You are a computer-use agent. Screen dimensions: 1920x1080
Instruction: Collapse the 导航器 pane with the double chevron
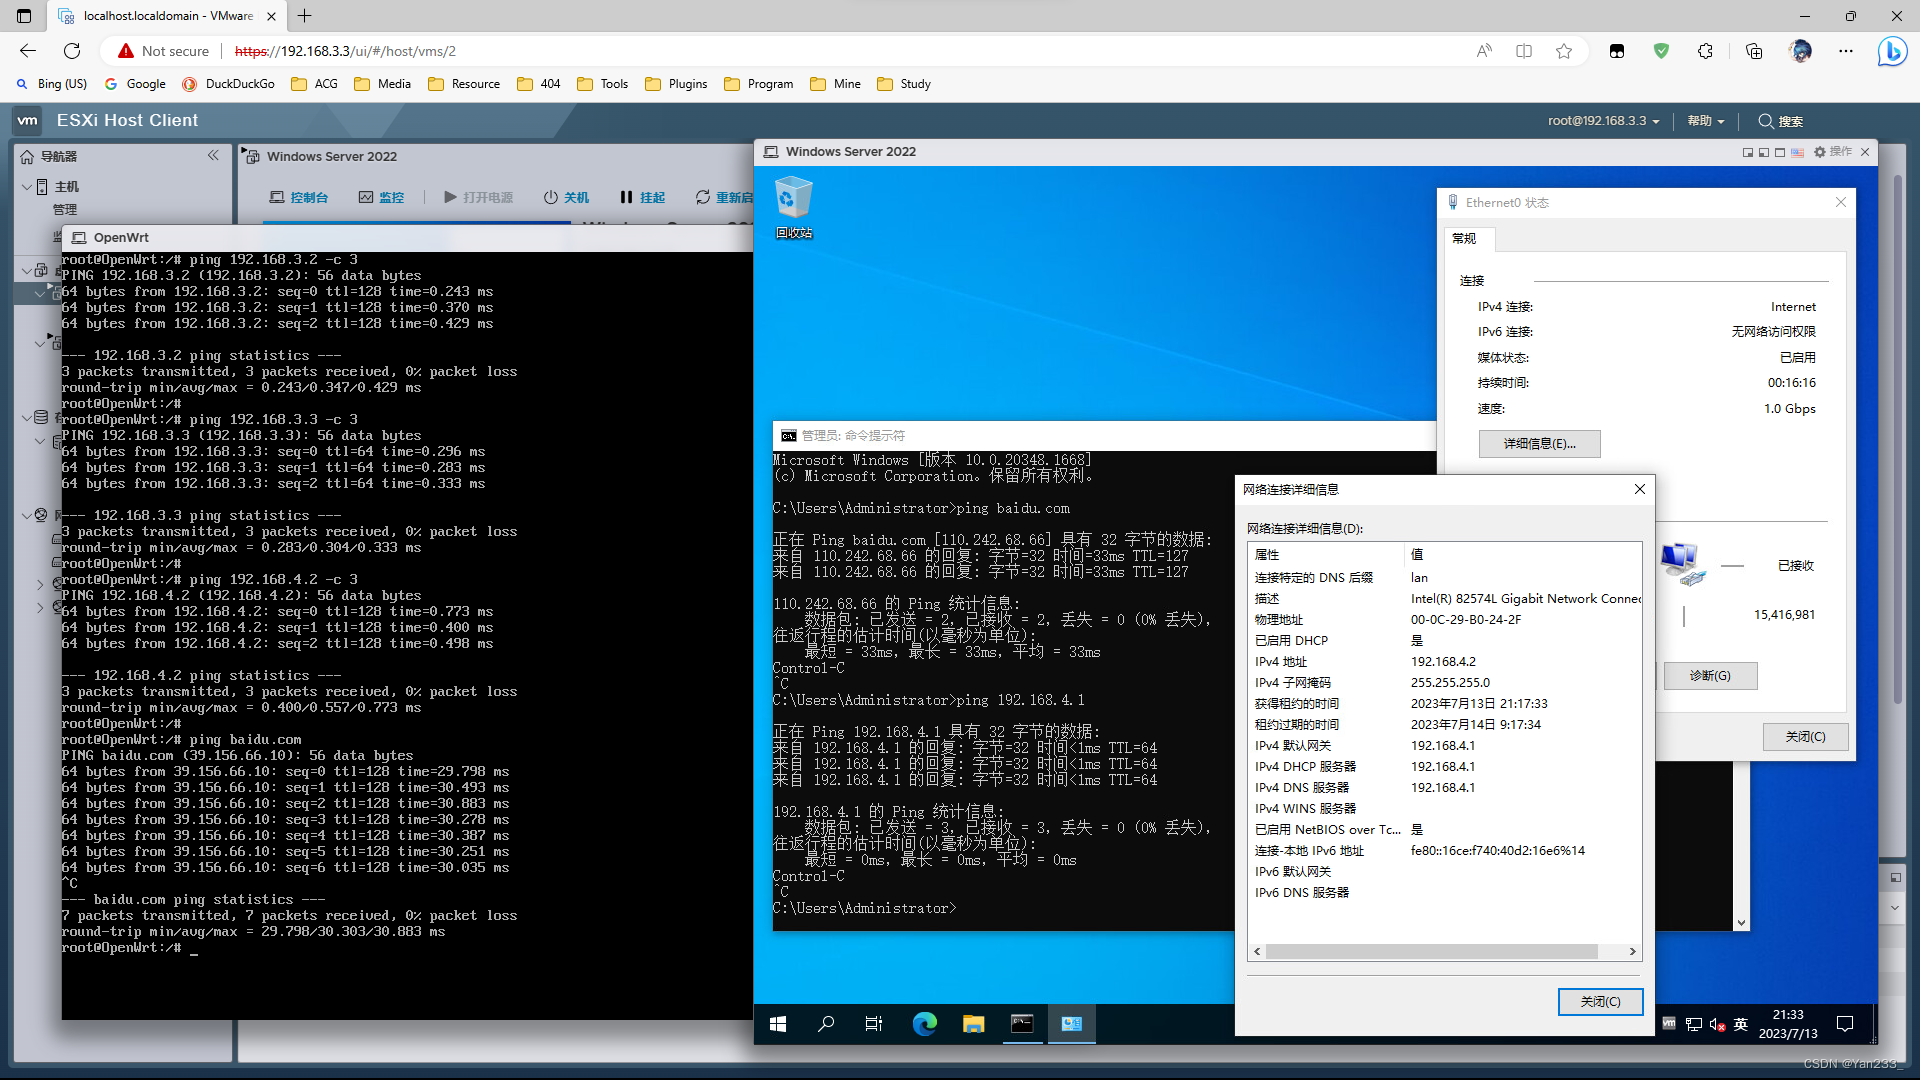click(x=213, y=155)
